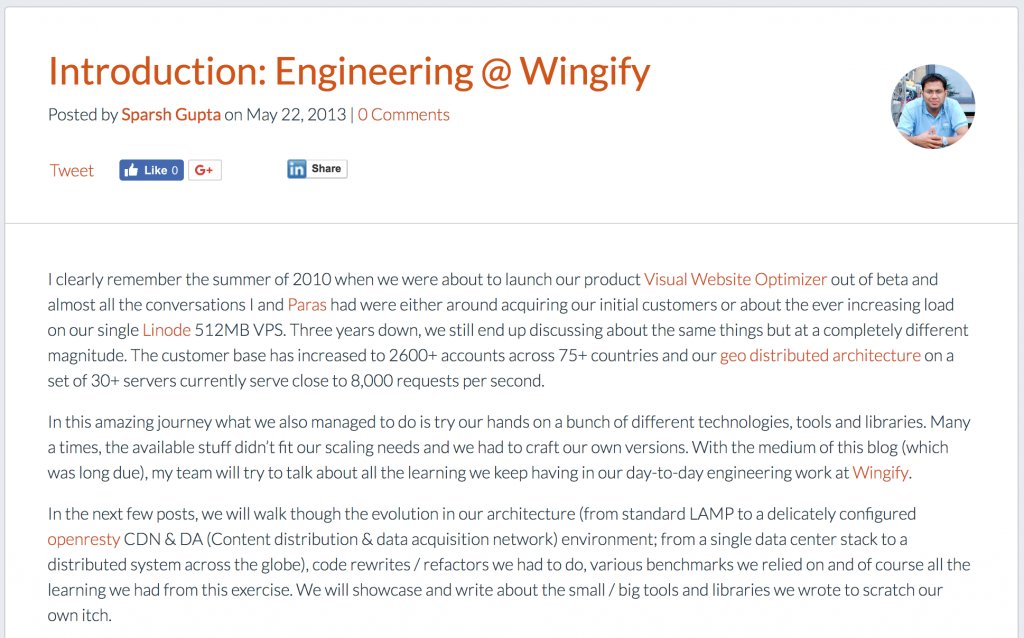
Task: Click the Paras link
Action: click(305, 305)
